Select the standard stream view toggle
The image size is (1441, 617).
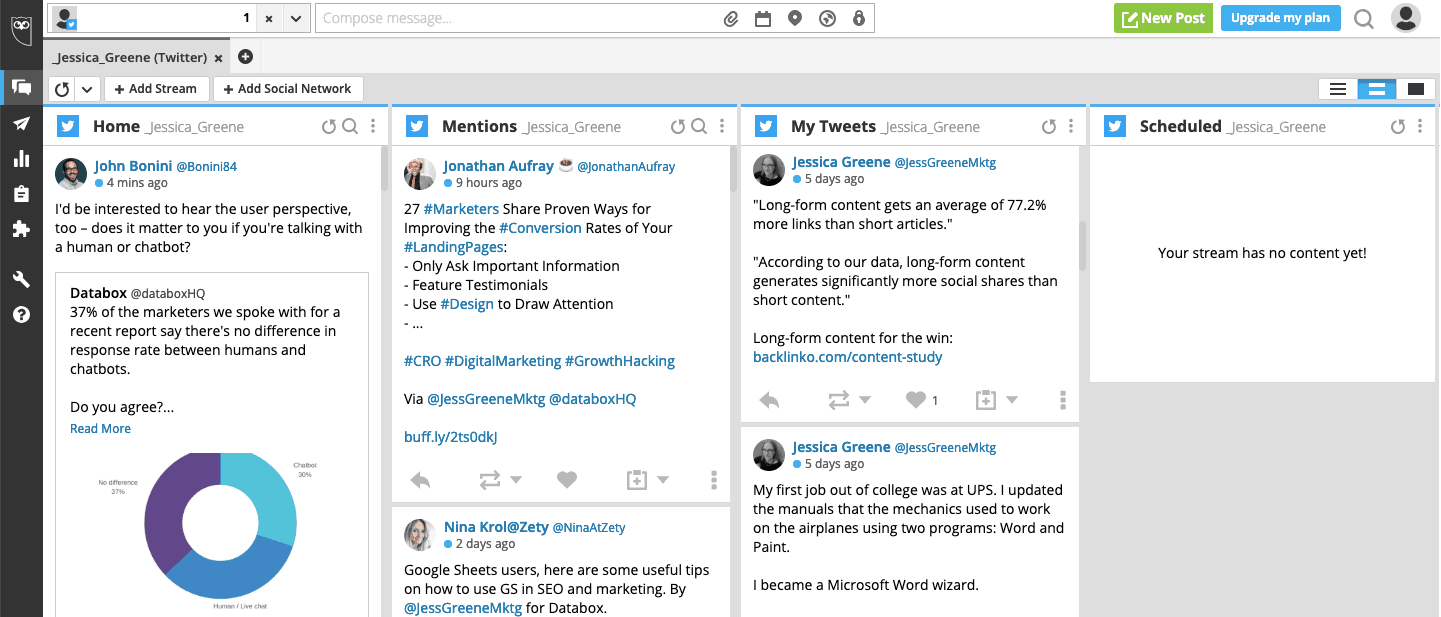click(x=1377, y=89)
